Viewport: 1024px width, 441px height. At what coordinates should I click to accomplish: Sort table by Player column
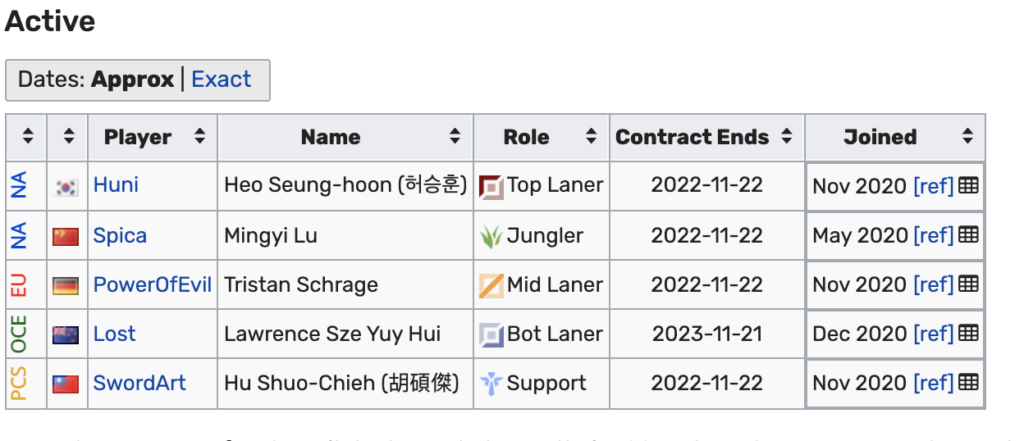click(x=199, y=137)
